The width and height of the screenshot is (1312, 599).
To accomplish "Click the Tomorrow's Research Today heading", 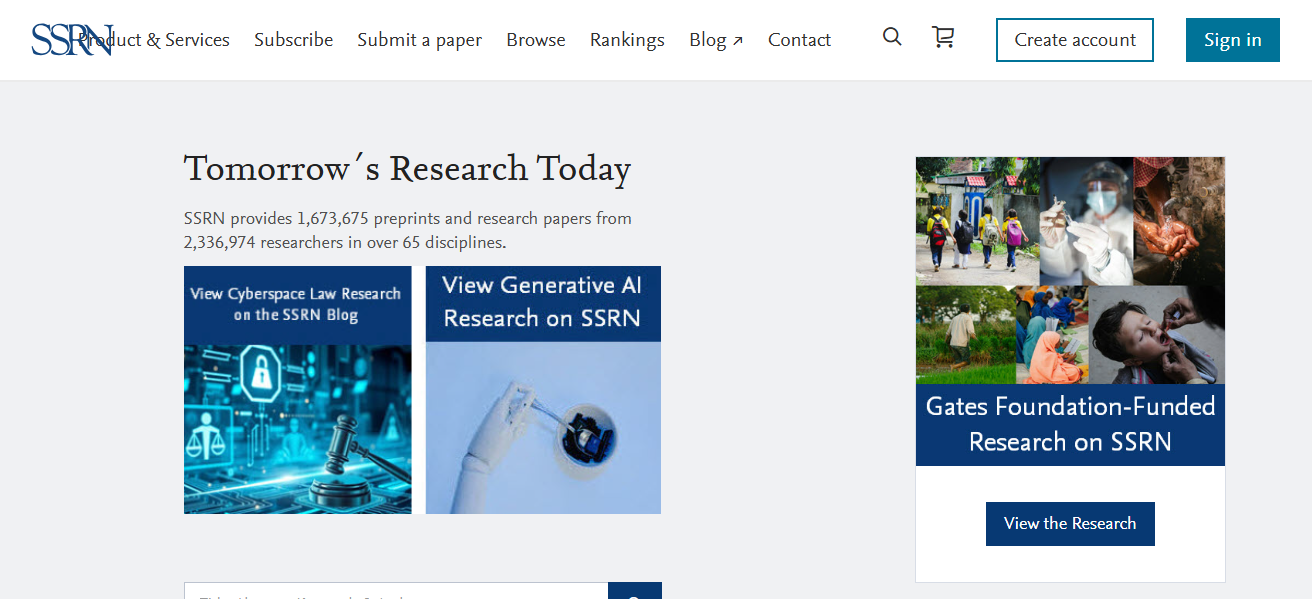I will (407, 169).
